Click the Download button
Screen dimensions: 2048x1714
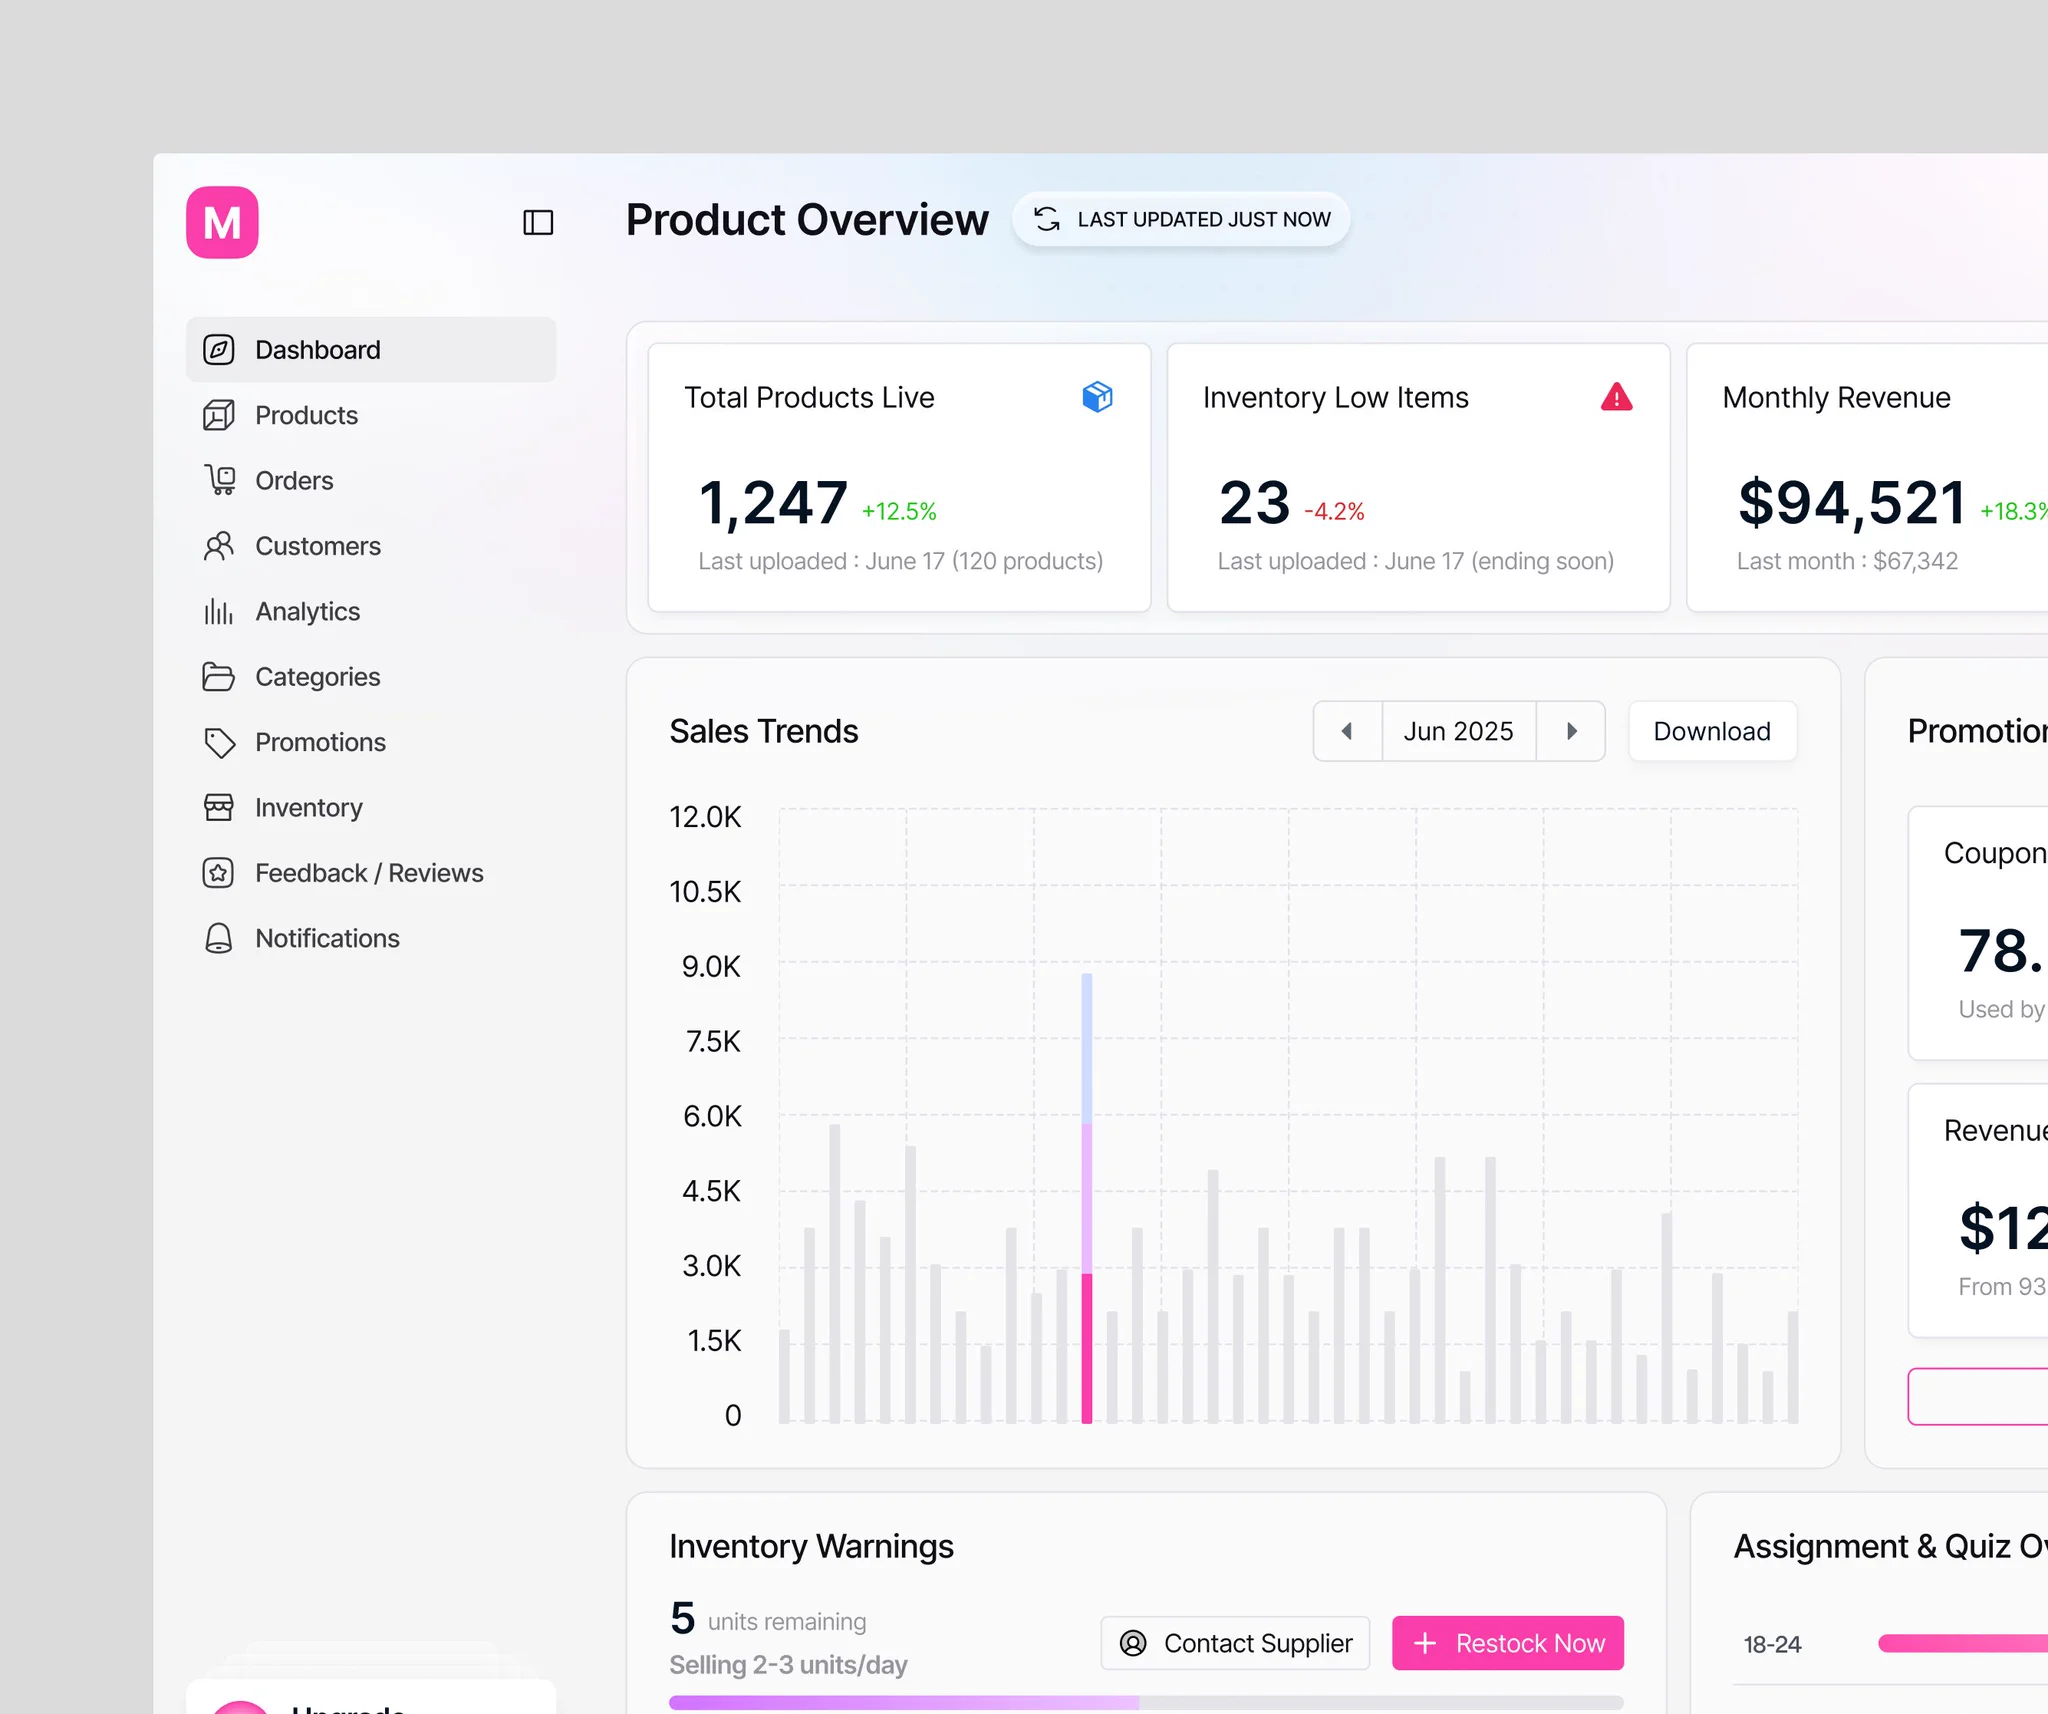click(x=1712, y=731)
